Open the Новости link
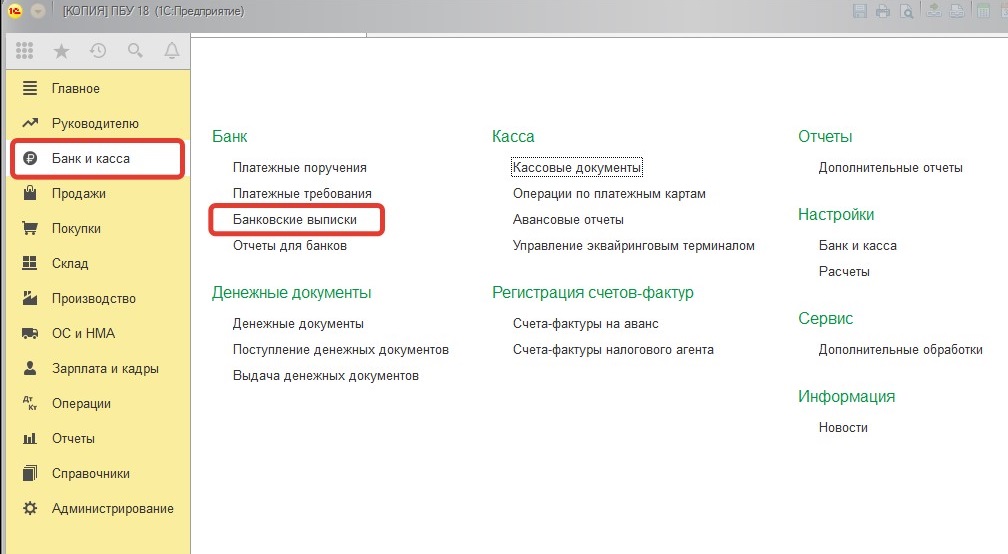 click(x=843, y=427)
